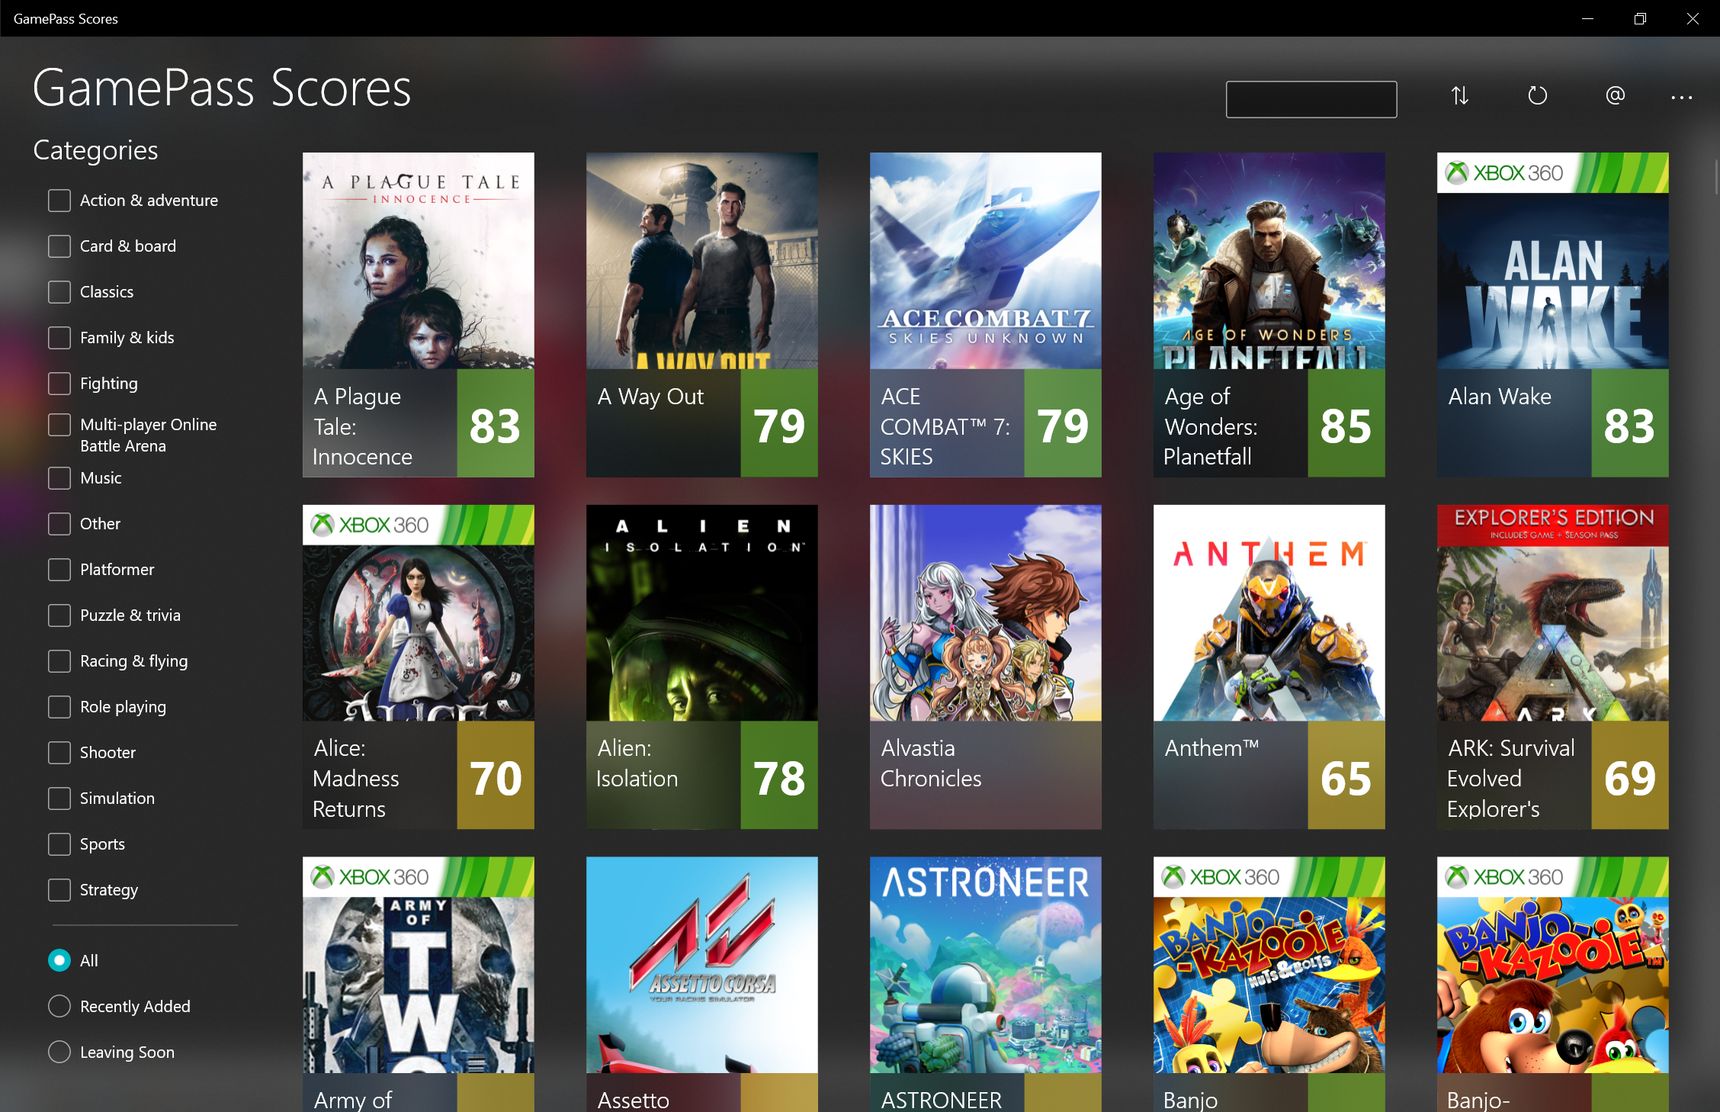
Task: Check the Racing & flying category
Action: (59, 661)
